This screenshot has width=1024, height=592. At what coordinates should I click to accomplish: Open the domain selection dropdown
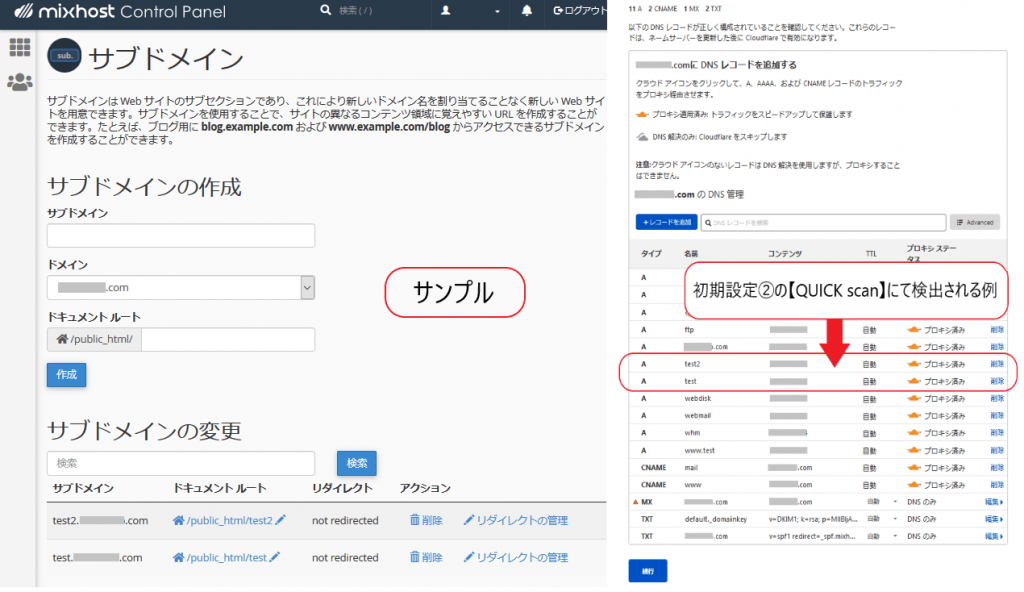coord(307,288)
